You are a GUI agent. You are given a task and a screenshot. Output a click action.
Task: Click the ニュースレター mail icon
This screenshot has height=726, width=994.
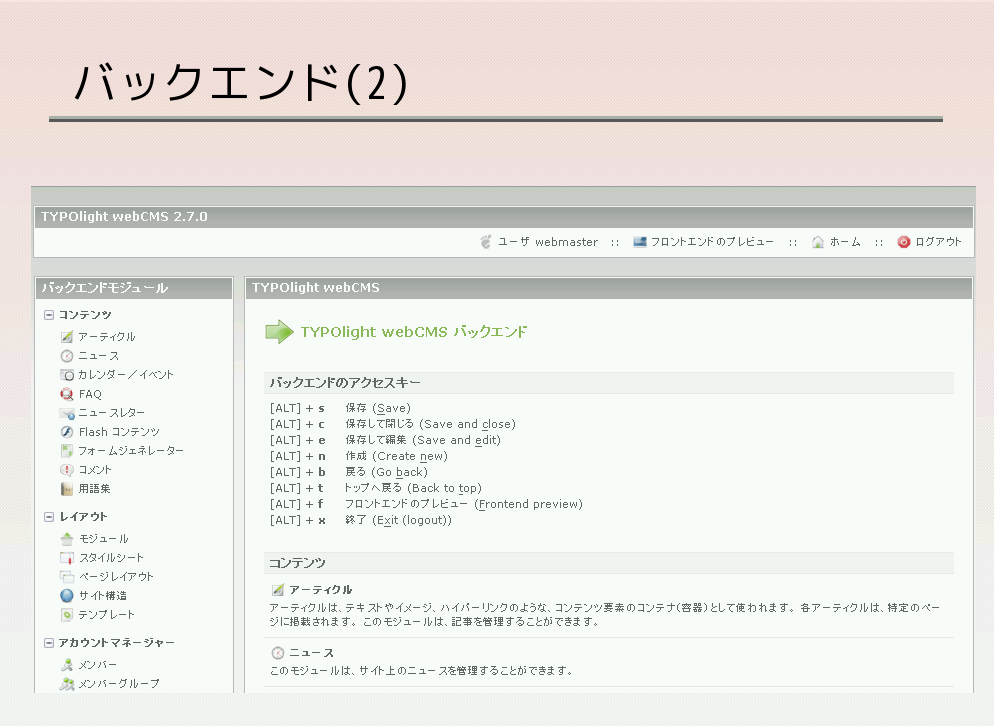[x=67, y=413]
